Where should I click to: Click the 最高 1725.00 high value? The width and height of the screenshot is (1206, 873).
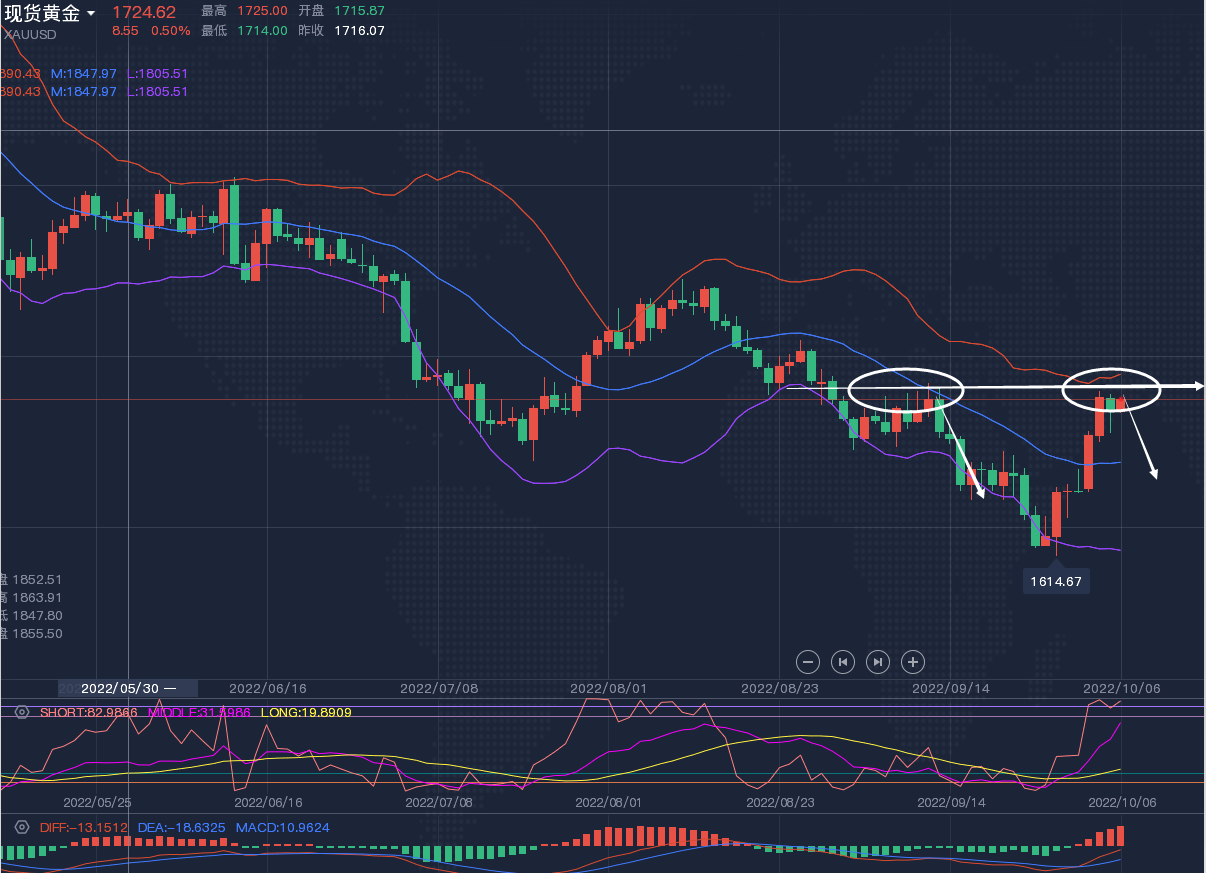click(x=262, y=11)
